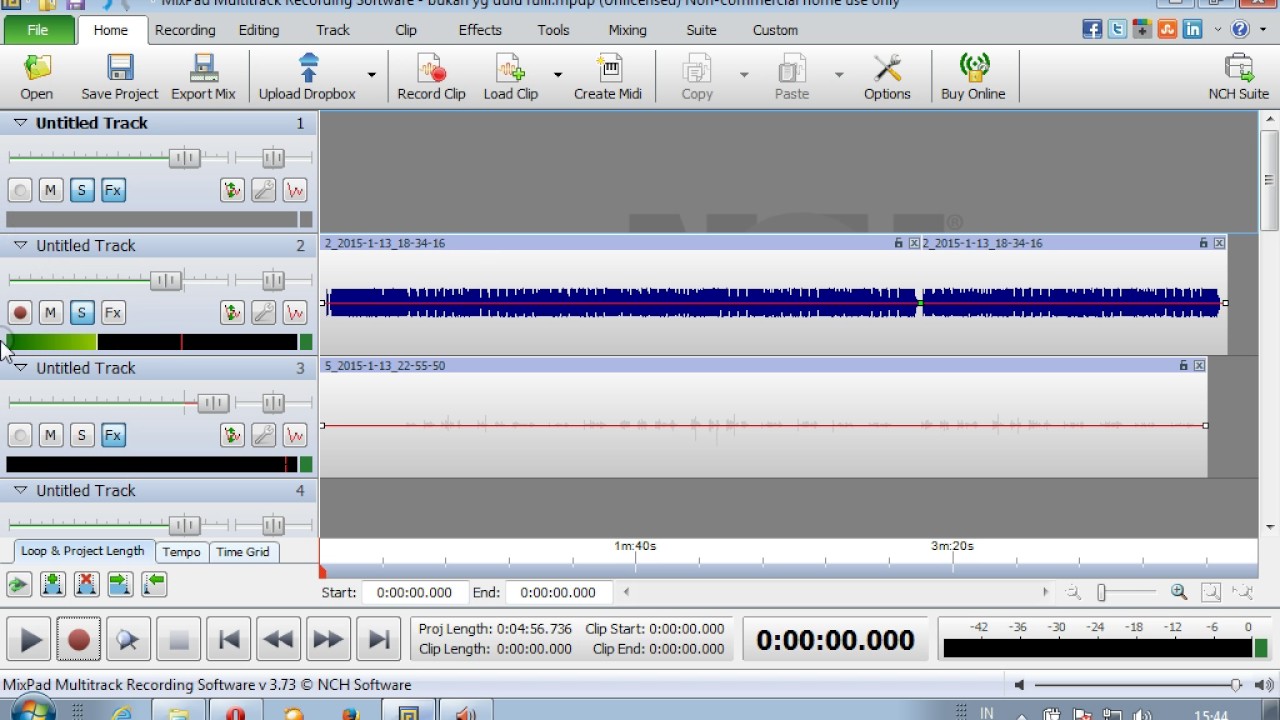Screen dimensions: 1280x720
Task: Toggle Fx on track 3
Action: click(113, 435)
